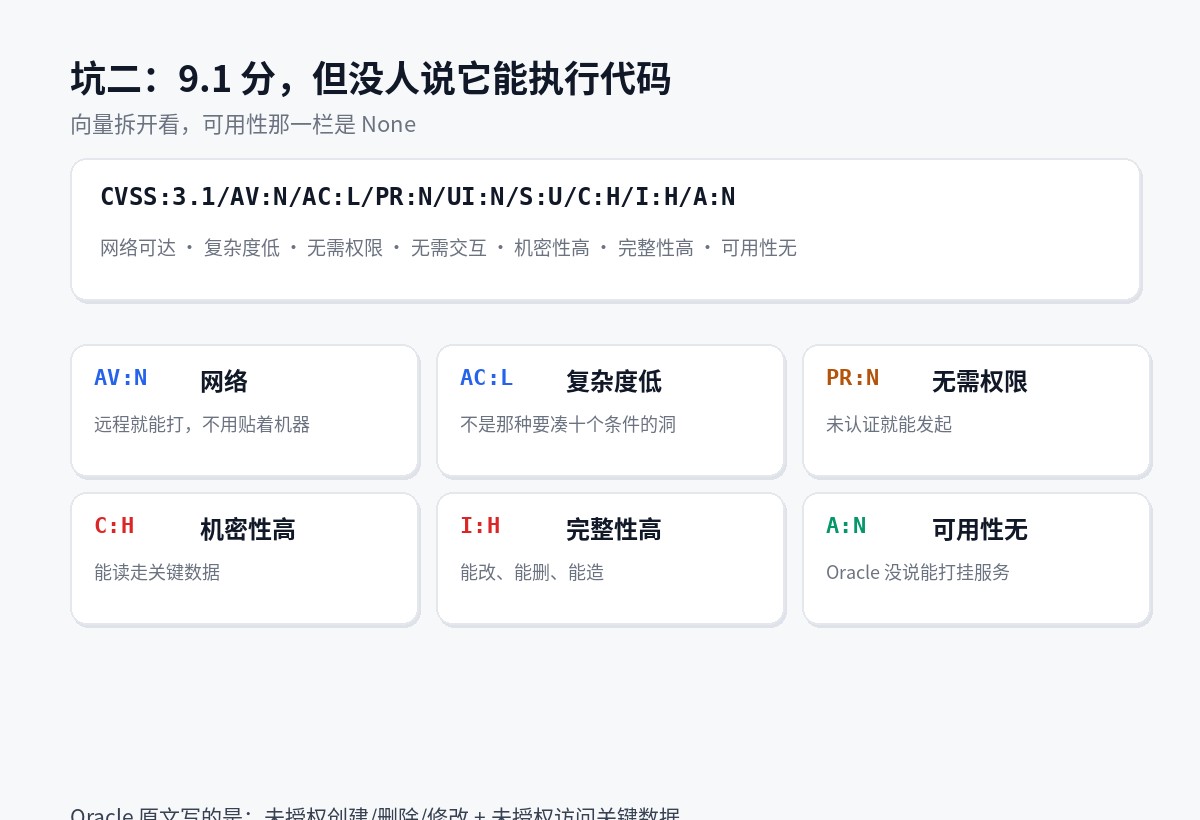Click the text 能改、能删、能造

(532, 572)
